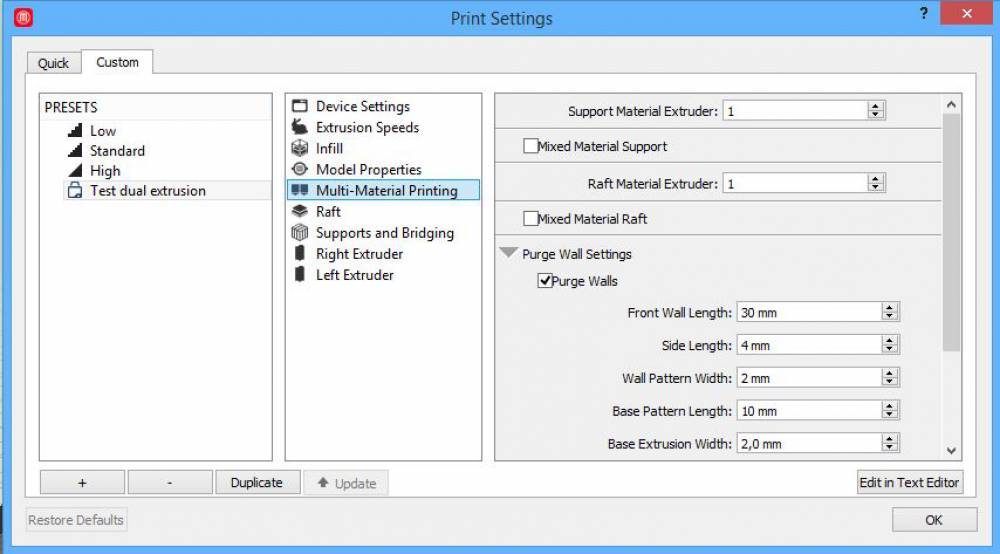Enable the Mixed Material Support checkbox
Image resolution: width=1000 pixels, height=554 pixels.
(x=530, y=146)
